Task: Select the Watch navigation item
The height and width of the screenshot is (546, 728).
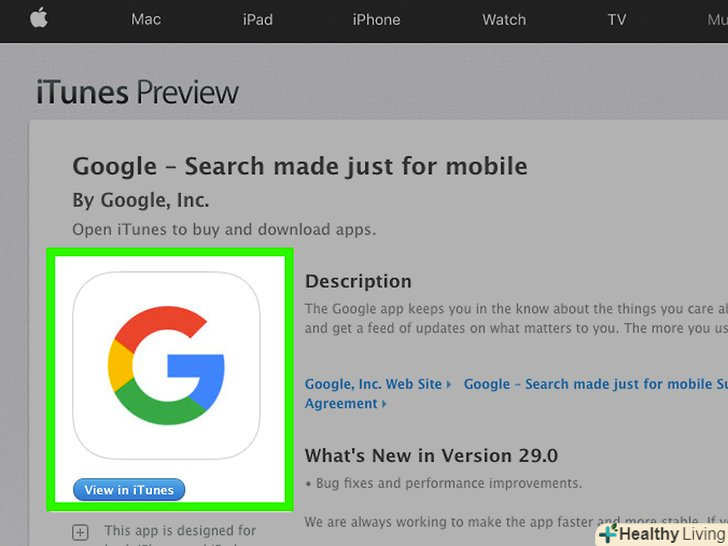Action: click(504, 20)
